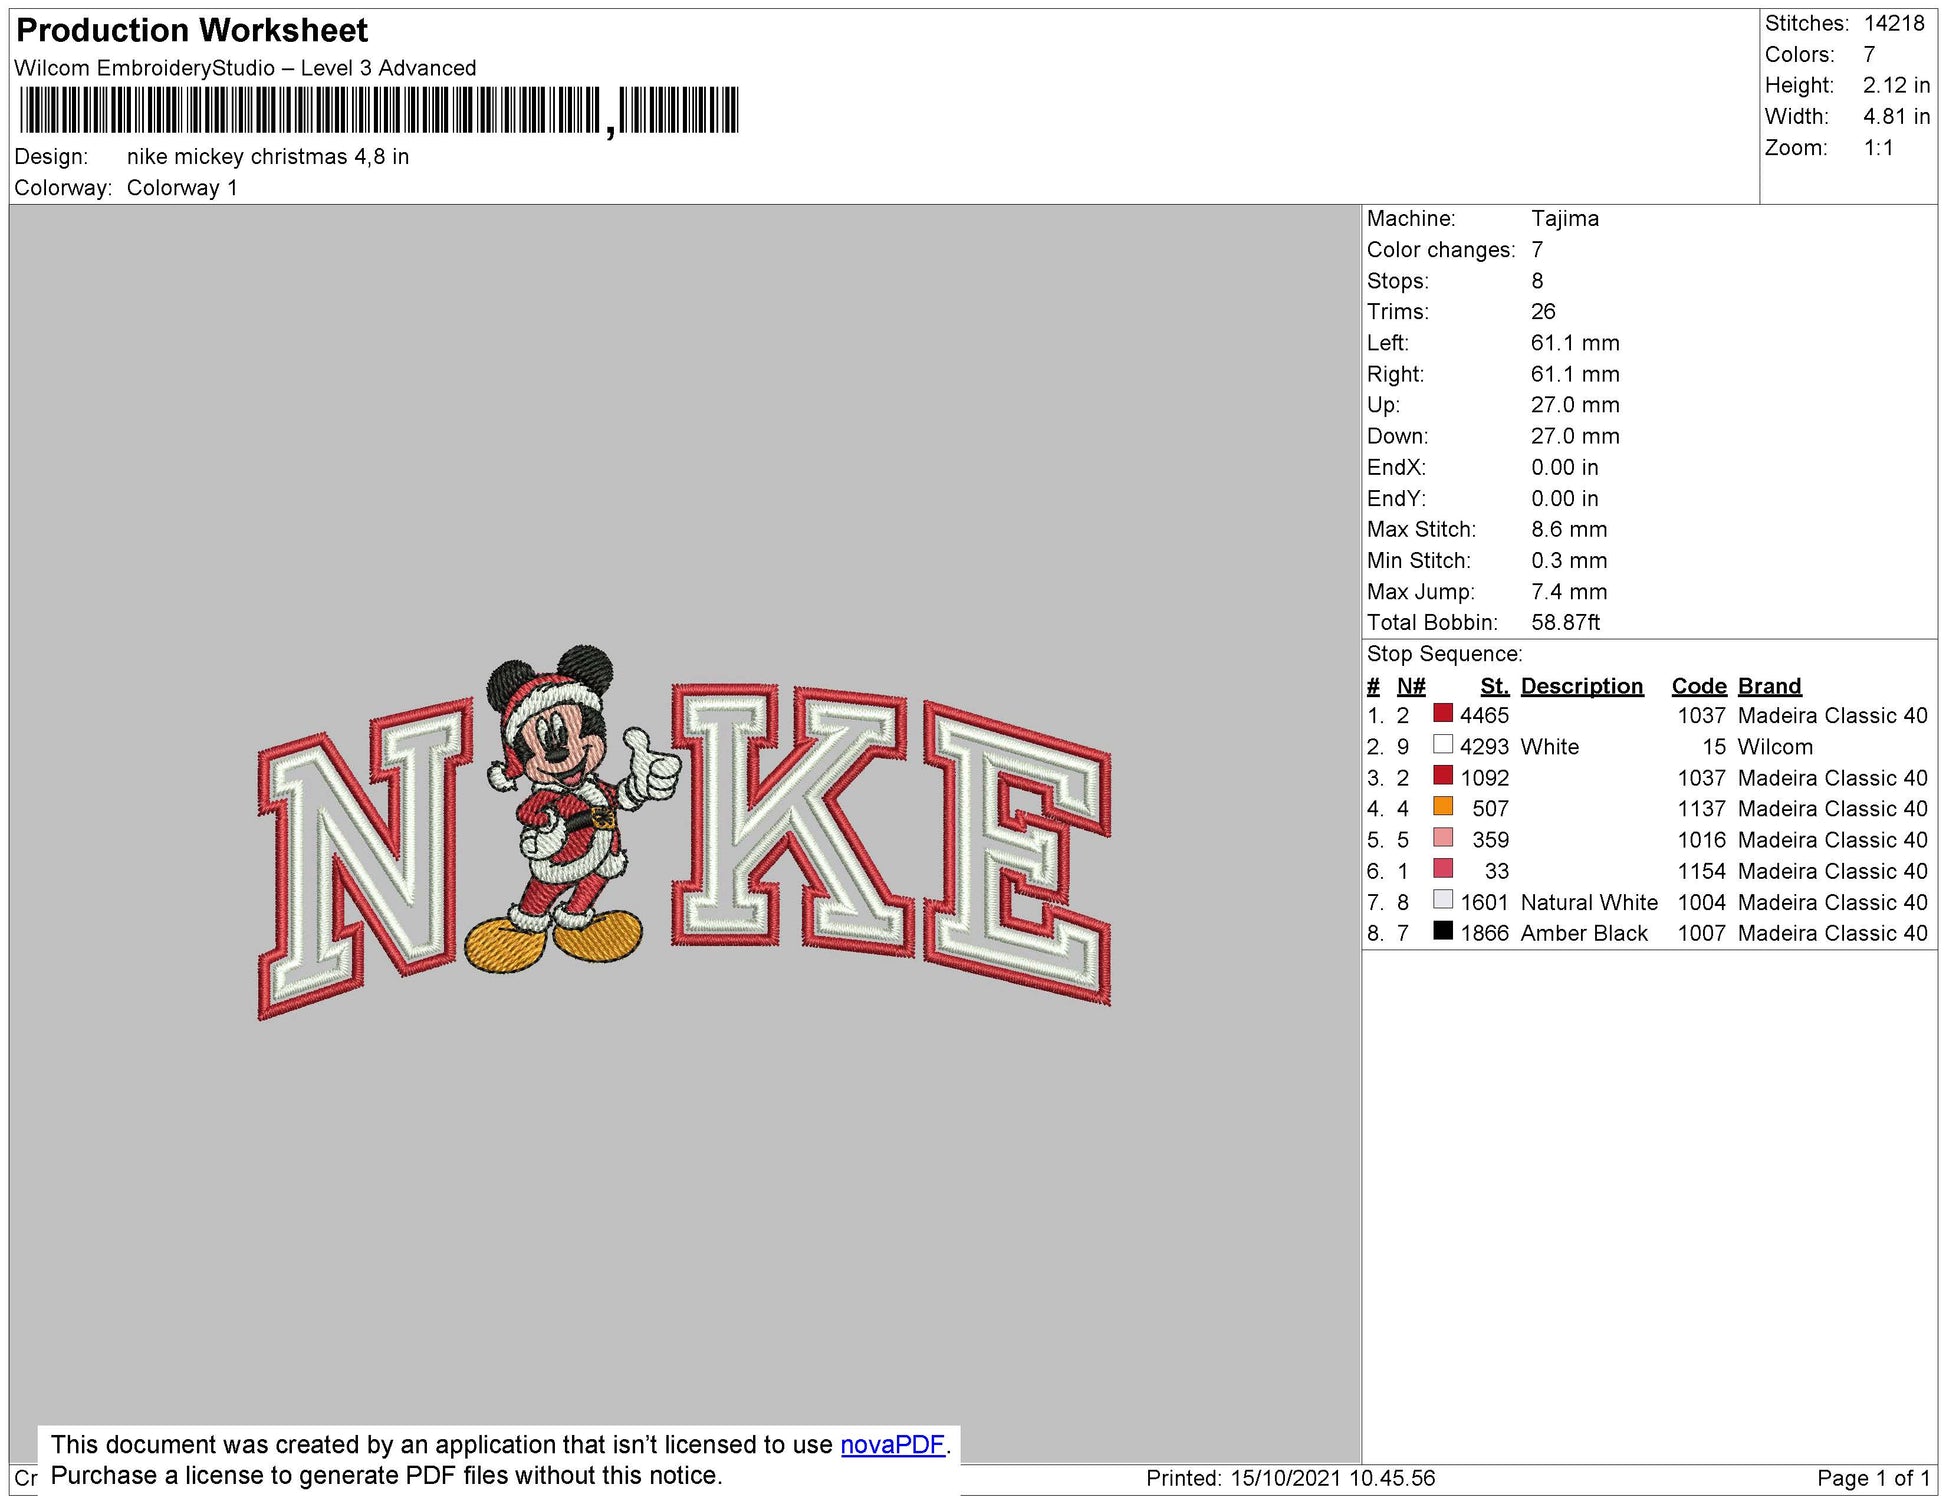Click the Total Bobbin value '58.87ft'

point(1565,623)
